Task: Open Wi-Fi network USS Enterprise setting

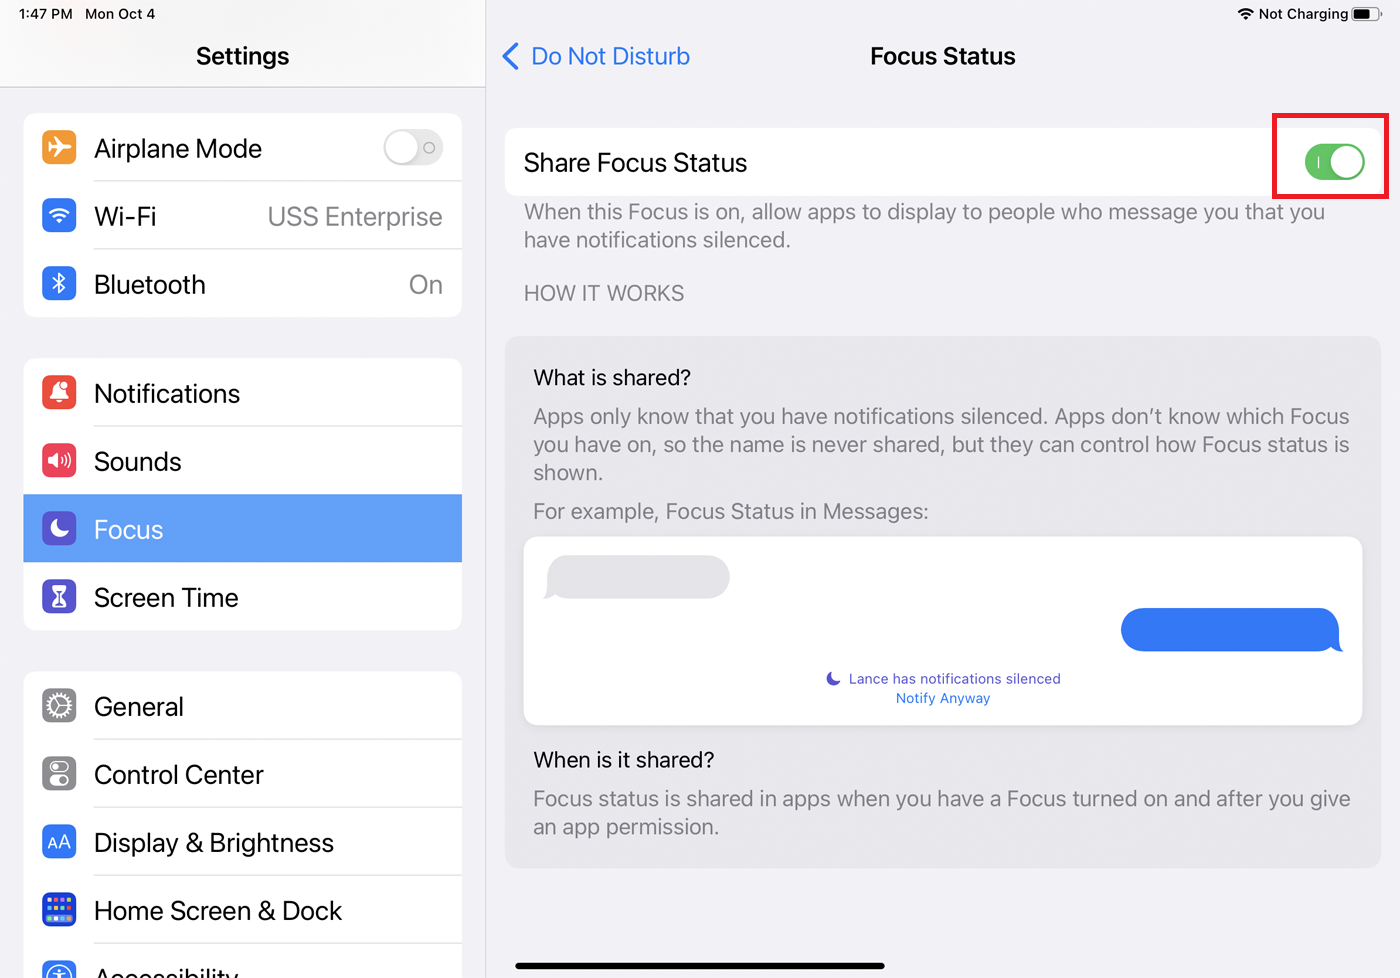Action: (243, 216)
